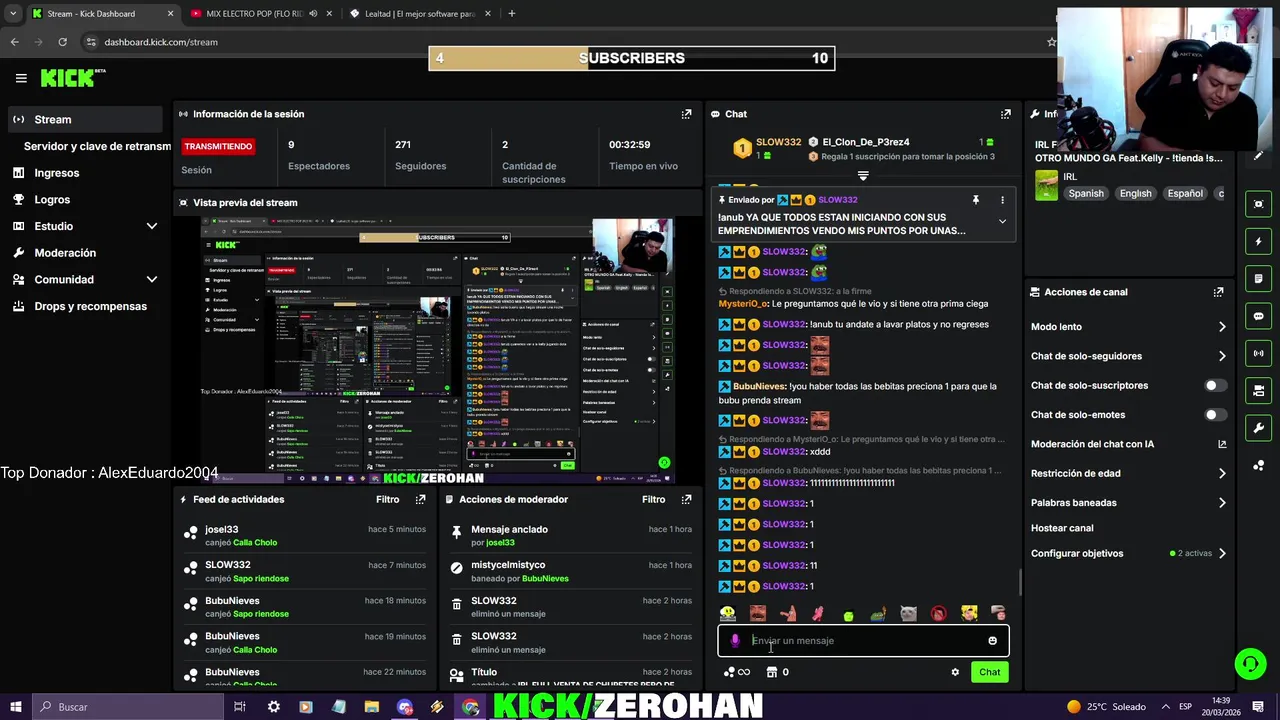Open Filtro in Feed de actividades
The height and width of the screenshot is (720, 1280).
(387, 499)
